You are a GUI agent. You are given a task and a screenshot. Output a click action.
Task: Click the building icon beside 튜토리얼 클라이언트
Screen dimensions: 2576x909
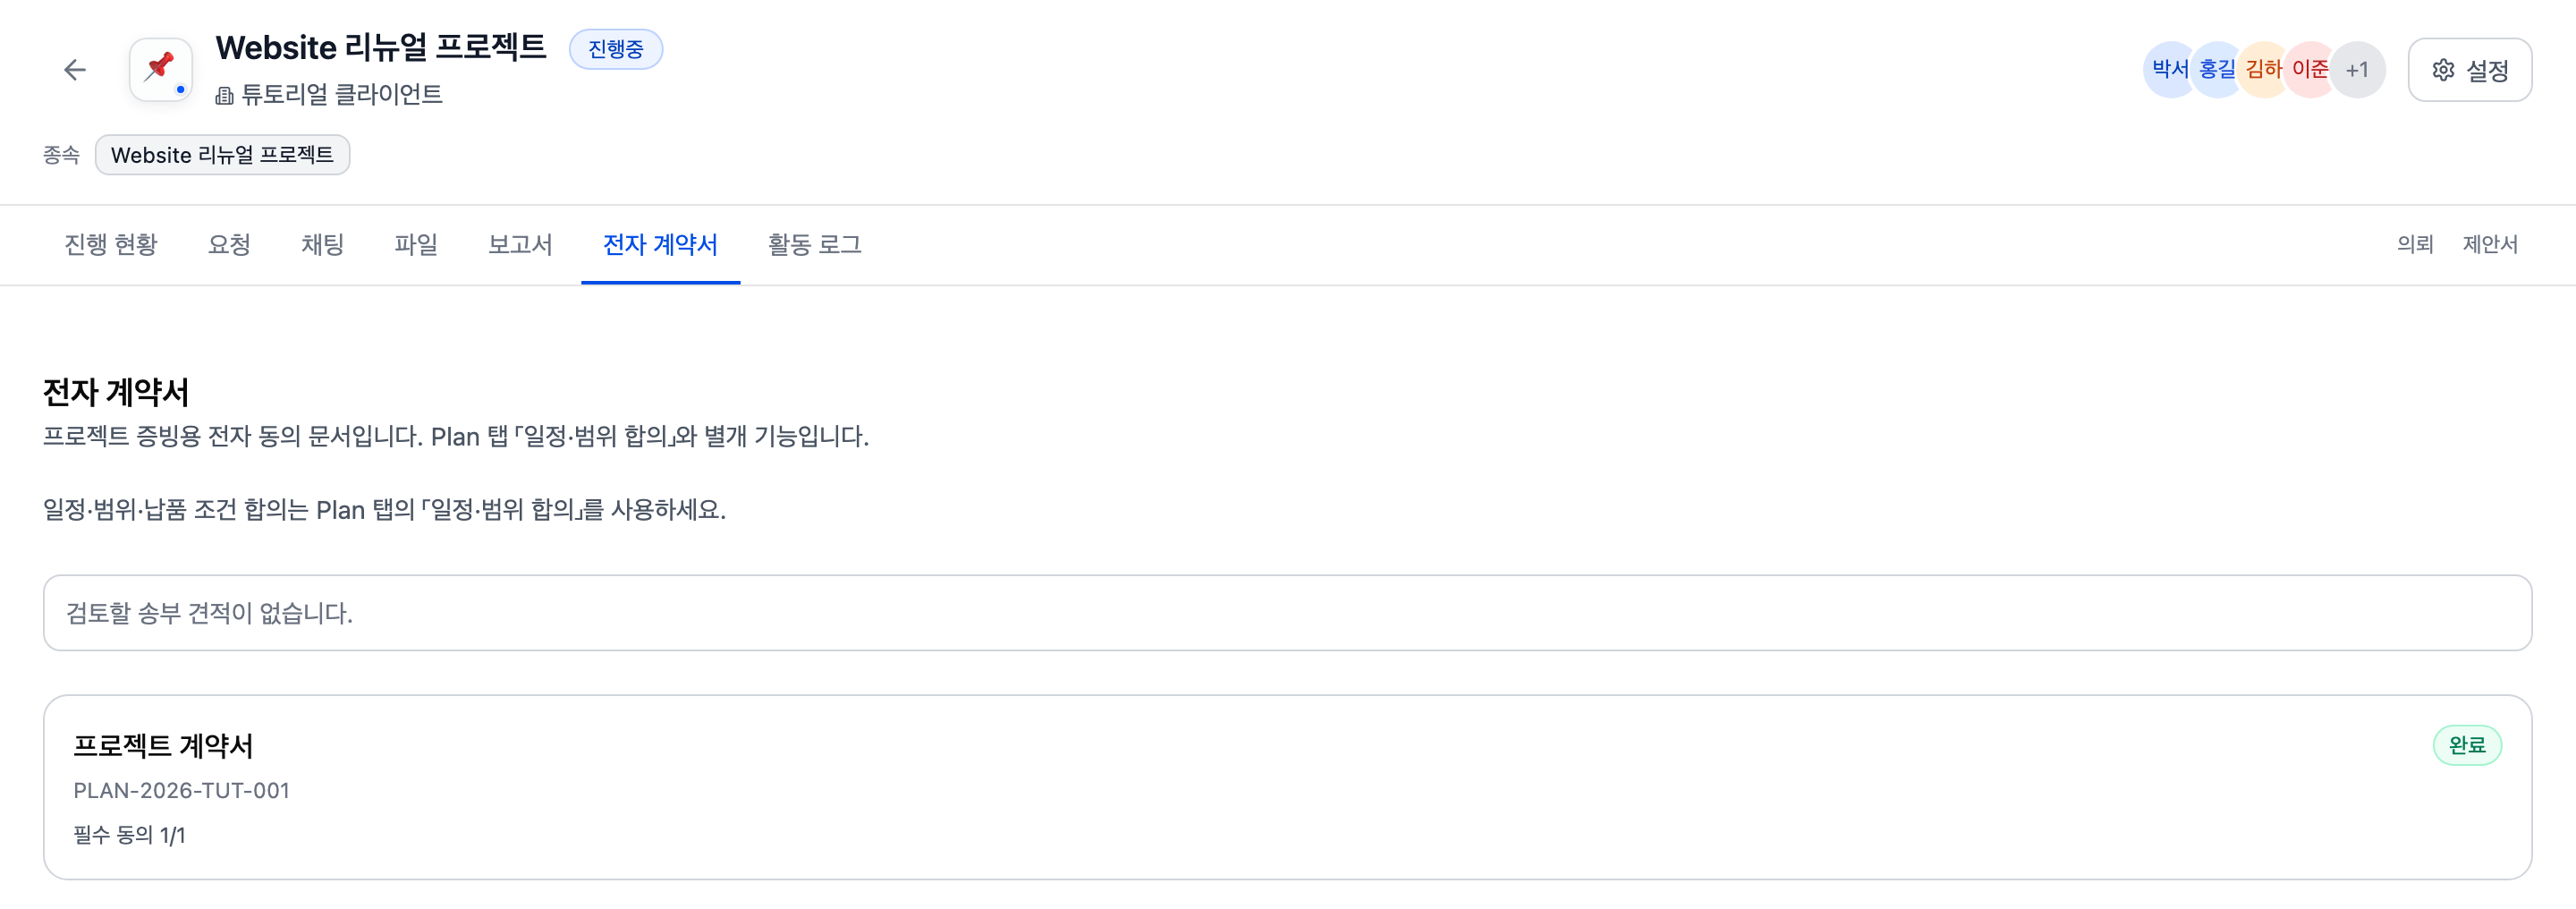pos(225,96)
